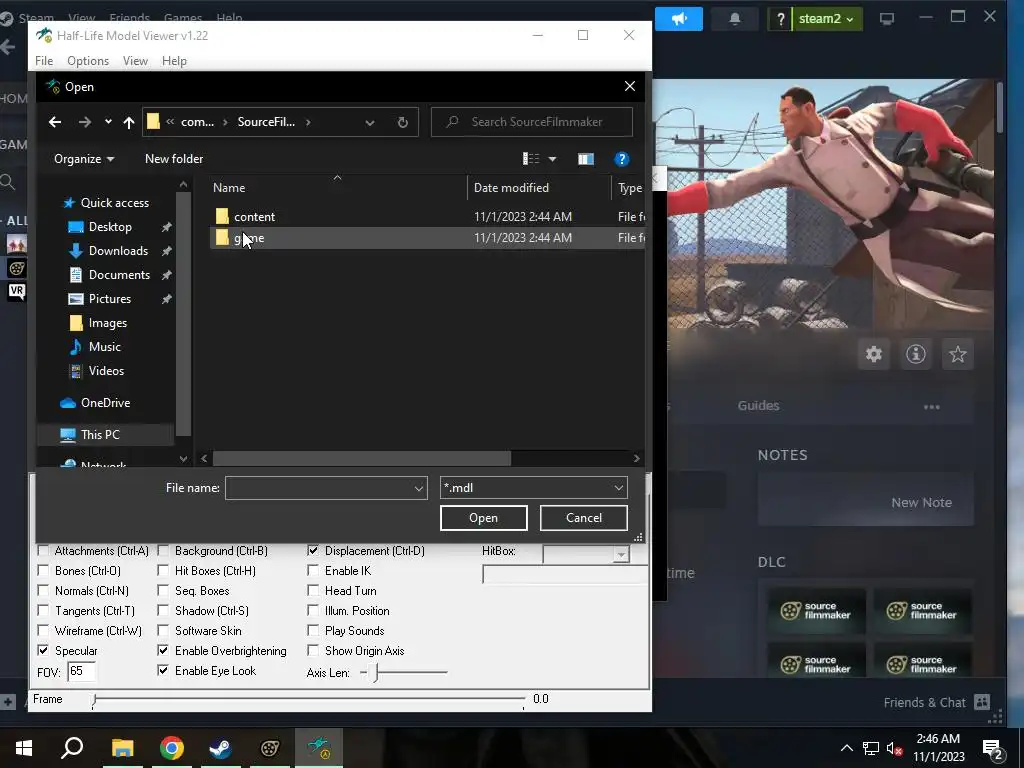The width and height of the screenshot is (1024, 768).
Task: Expand the File name history dropdown
Action: click(x=419, y=488)
